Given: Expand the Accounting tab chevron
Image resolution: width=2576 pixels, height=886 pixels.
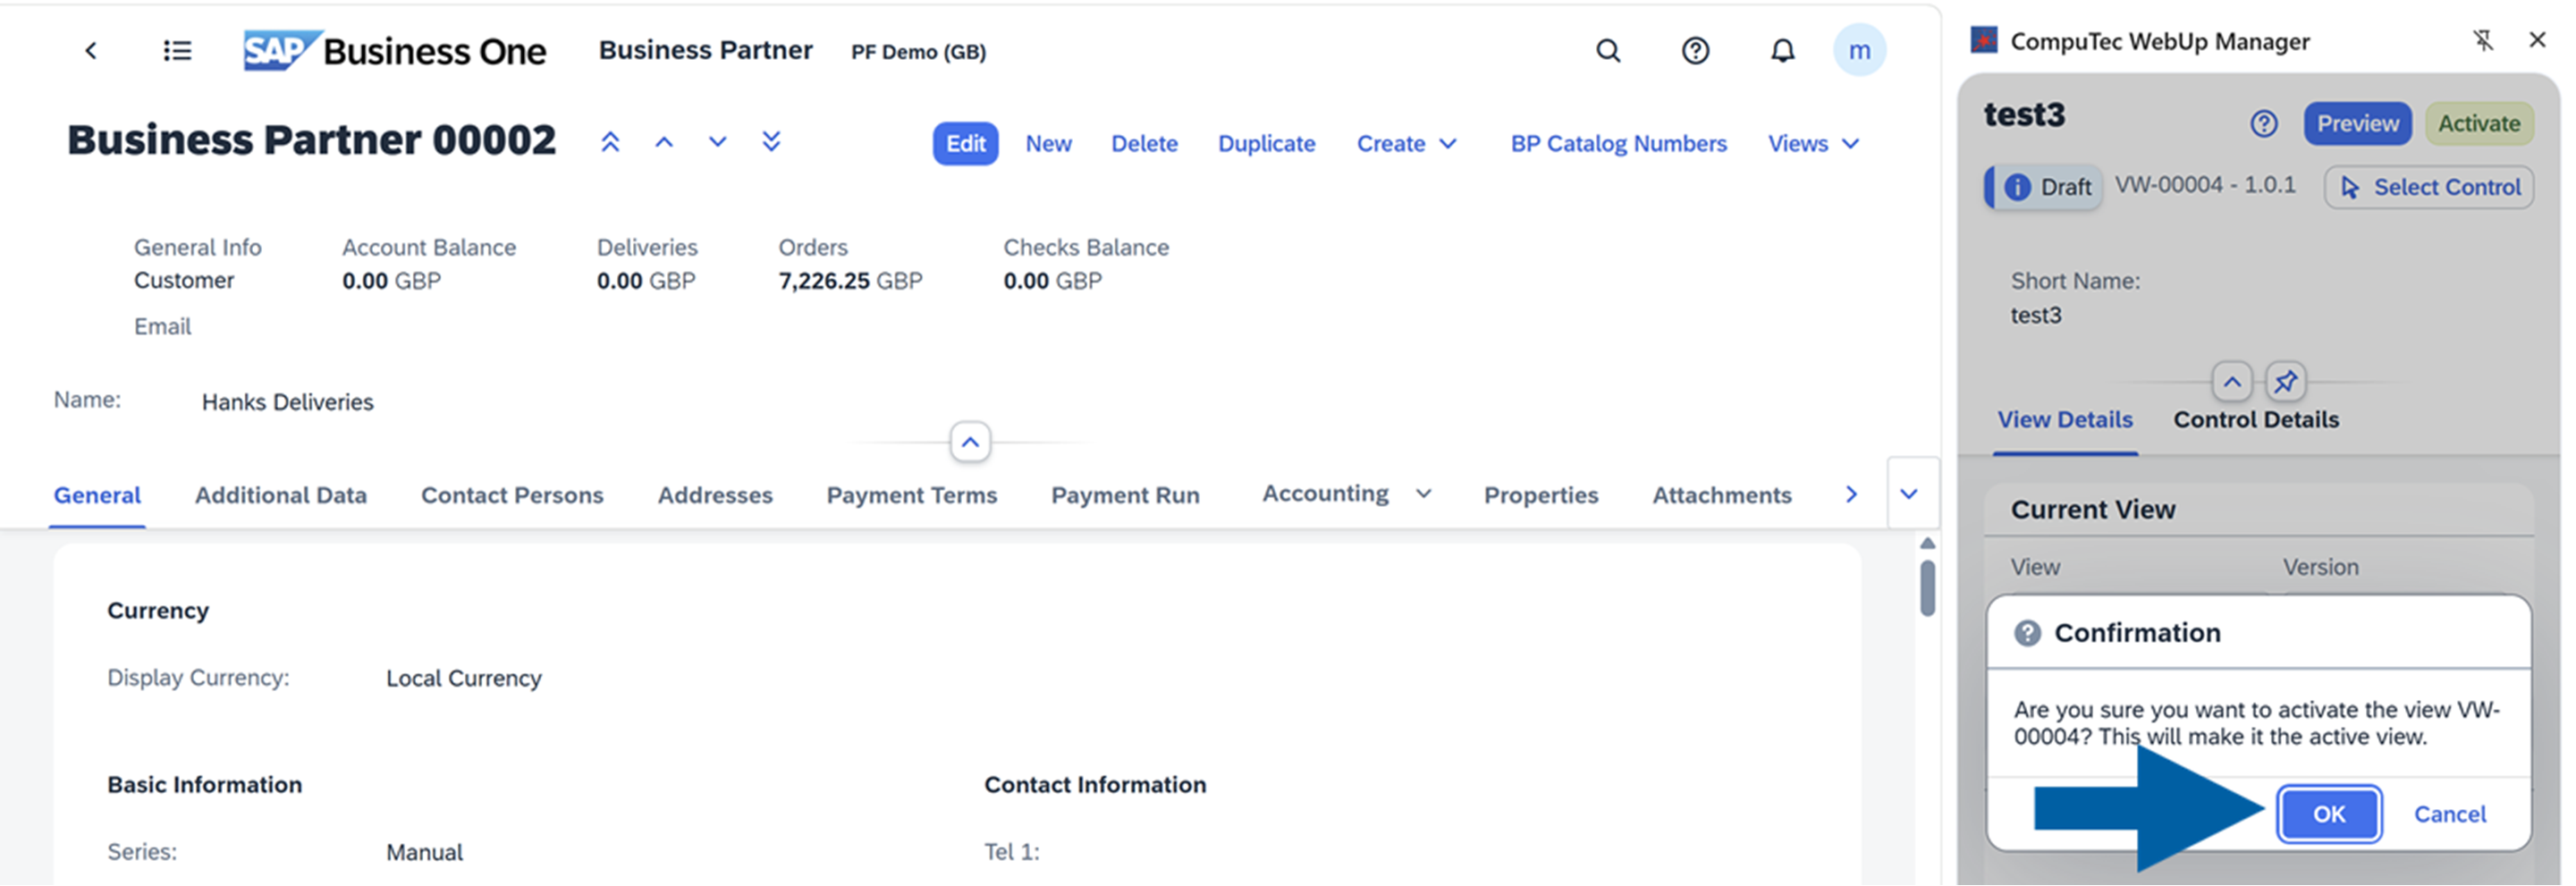Looking at the screenshot, I should (x=1424, y=494).
